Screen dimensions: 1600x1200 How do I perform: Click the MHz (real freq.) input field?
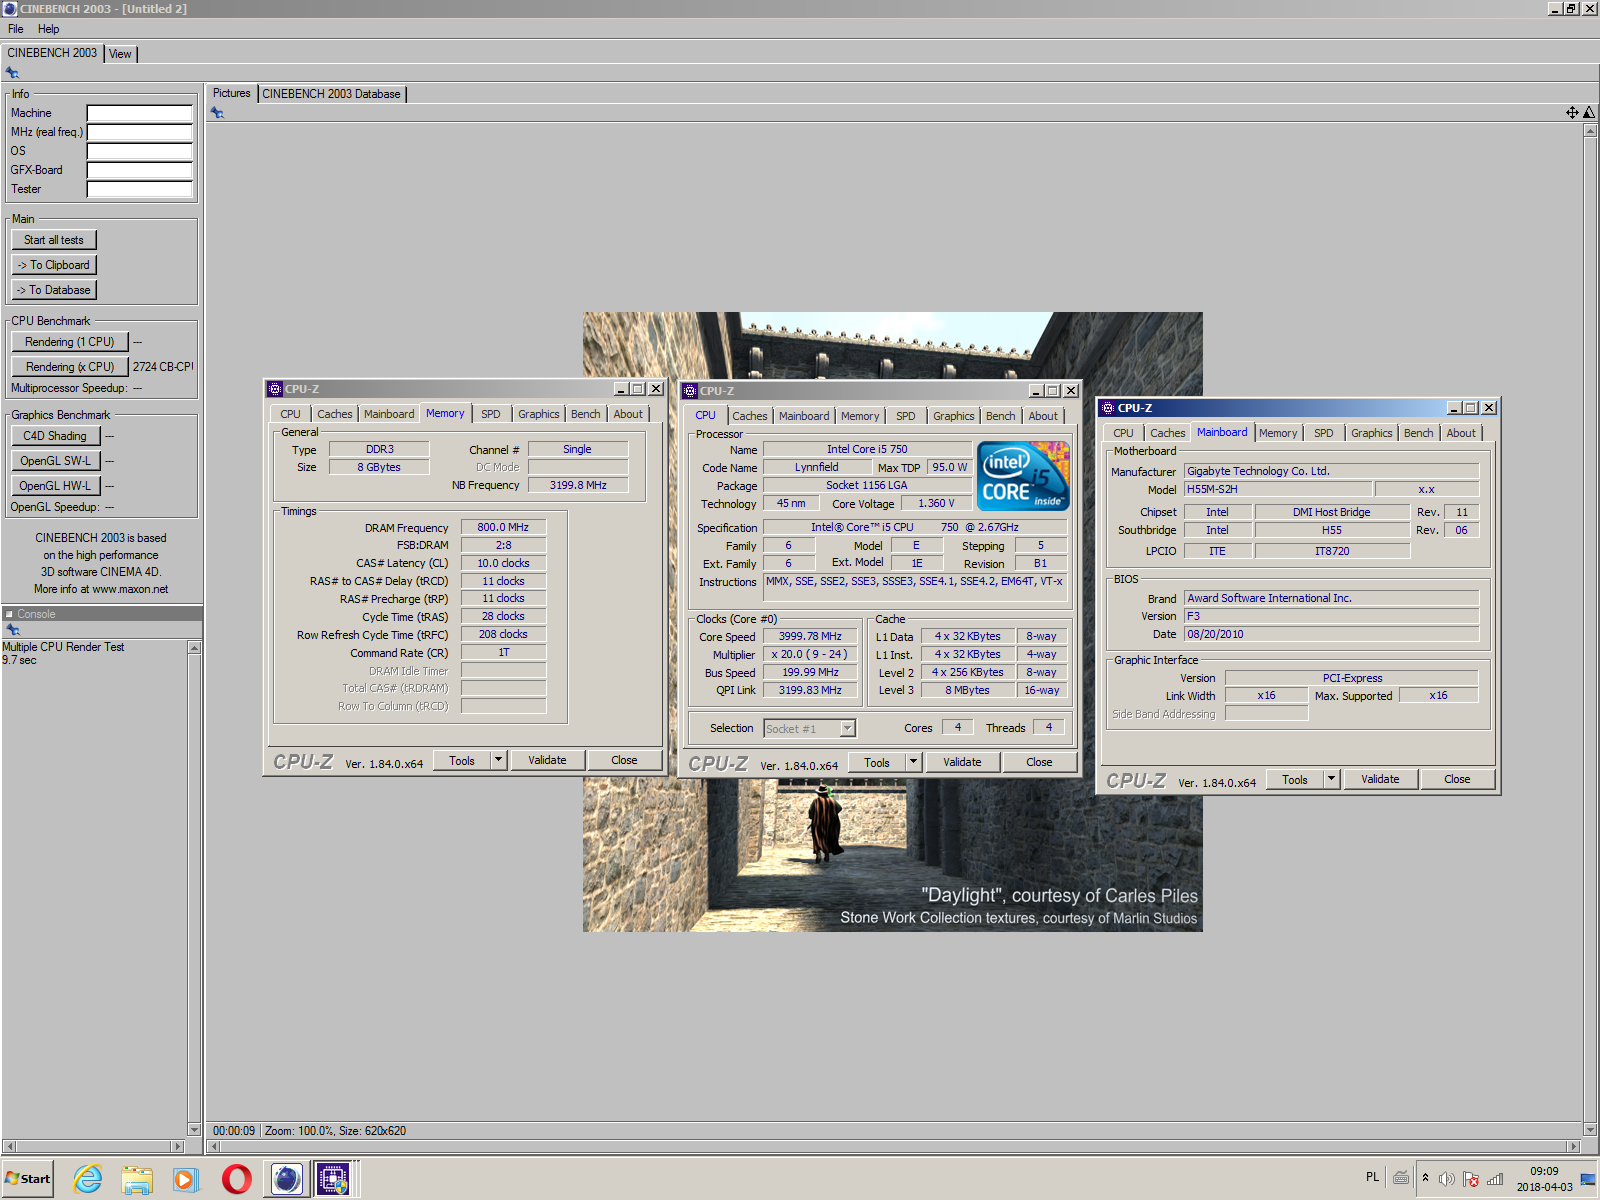[x=140, y=132]
